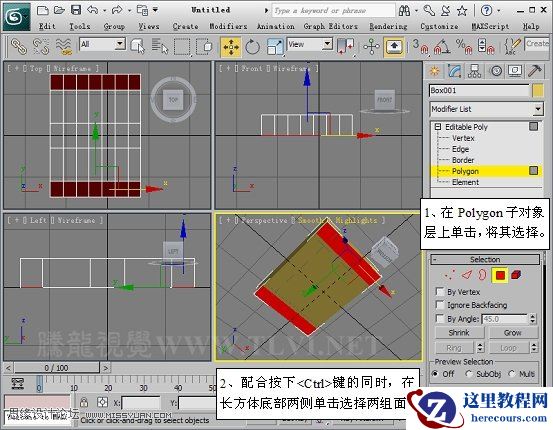553x430 pixels.
Task: Select the Vertex sub-object selection icon
Action: click(x=450, y=275)
